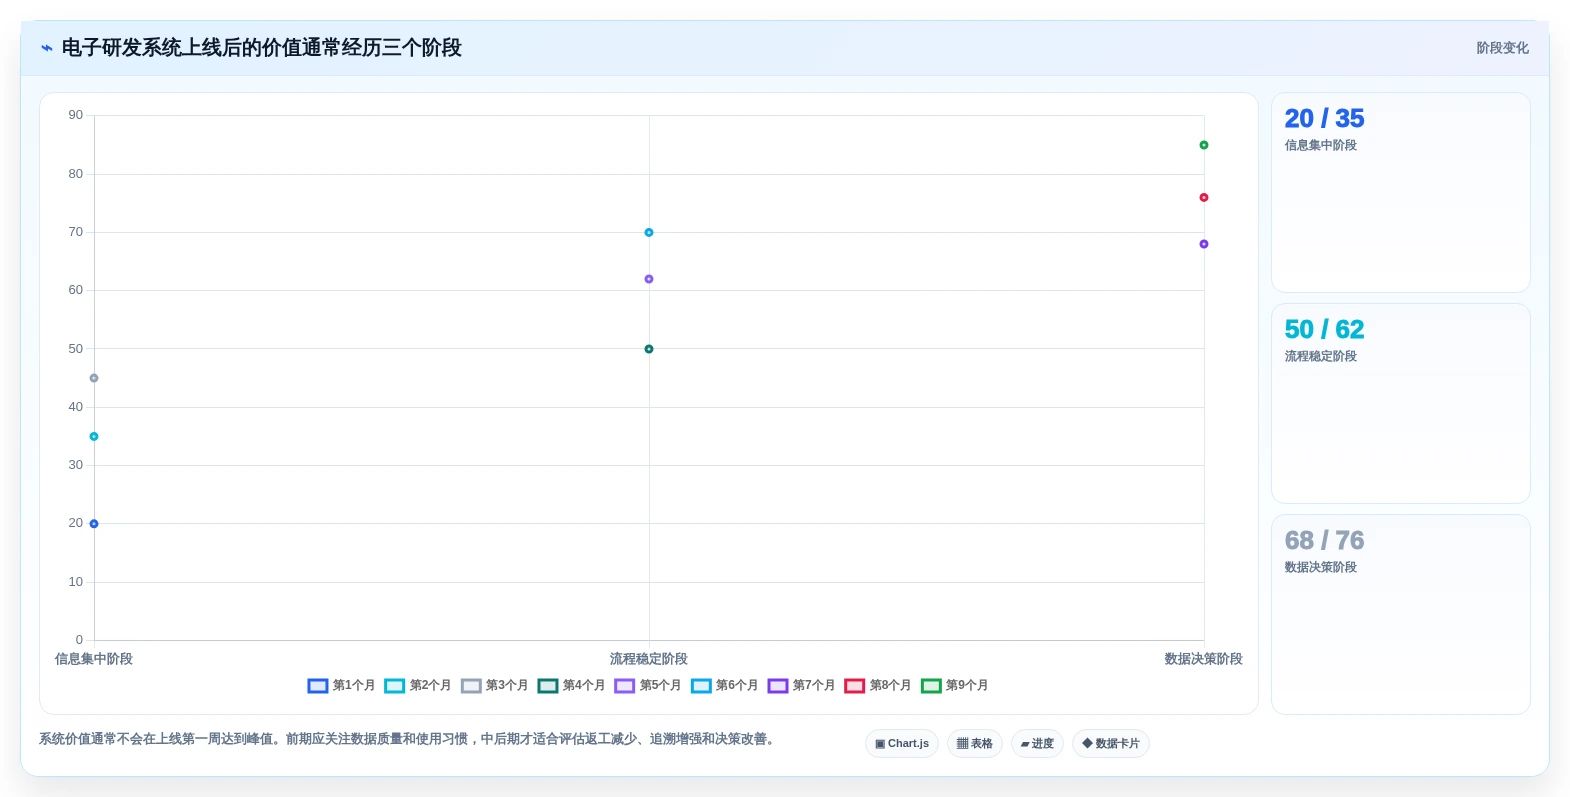Click the 表格 tag button
This screenshot has height=797, width=1570.
coord(975,743)
